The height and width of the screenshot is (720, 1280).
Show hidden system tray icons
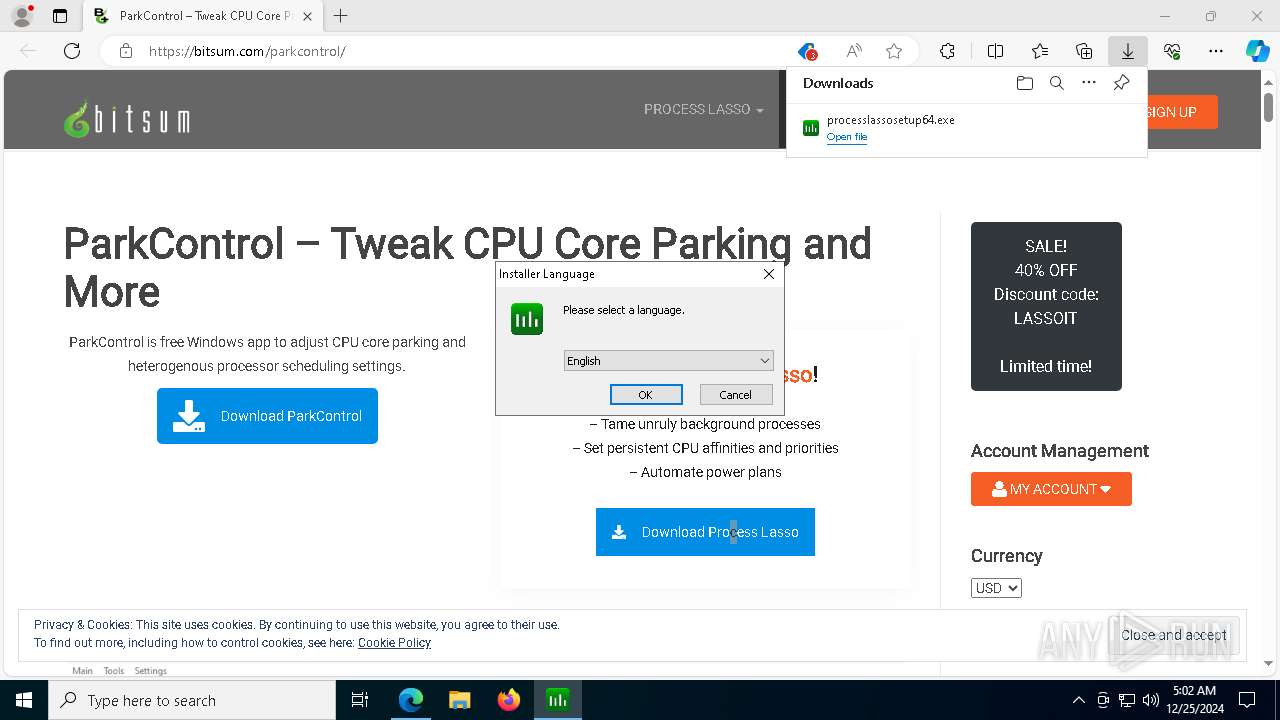pos(1078,700)
